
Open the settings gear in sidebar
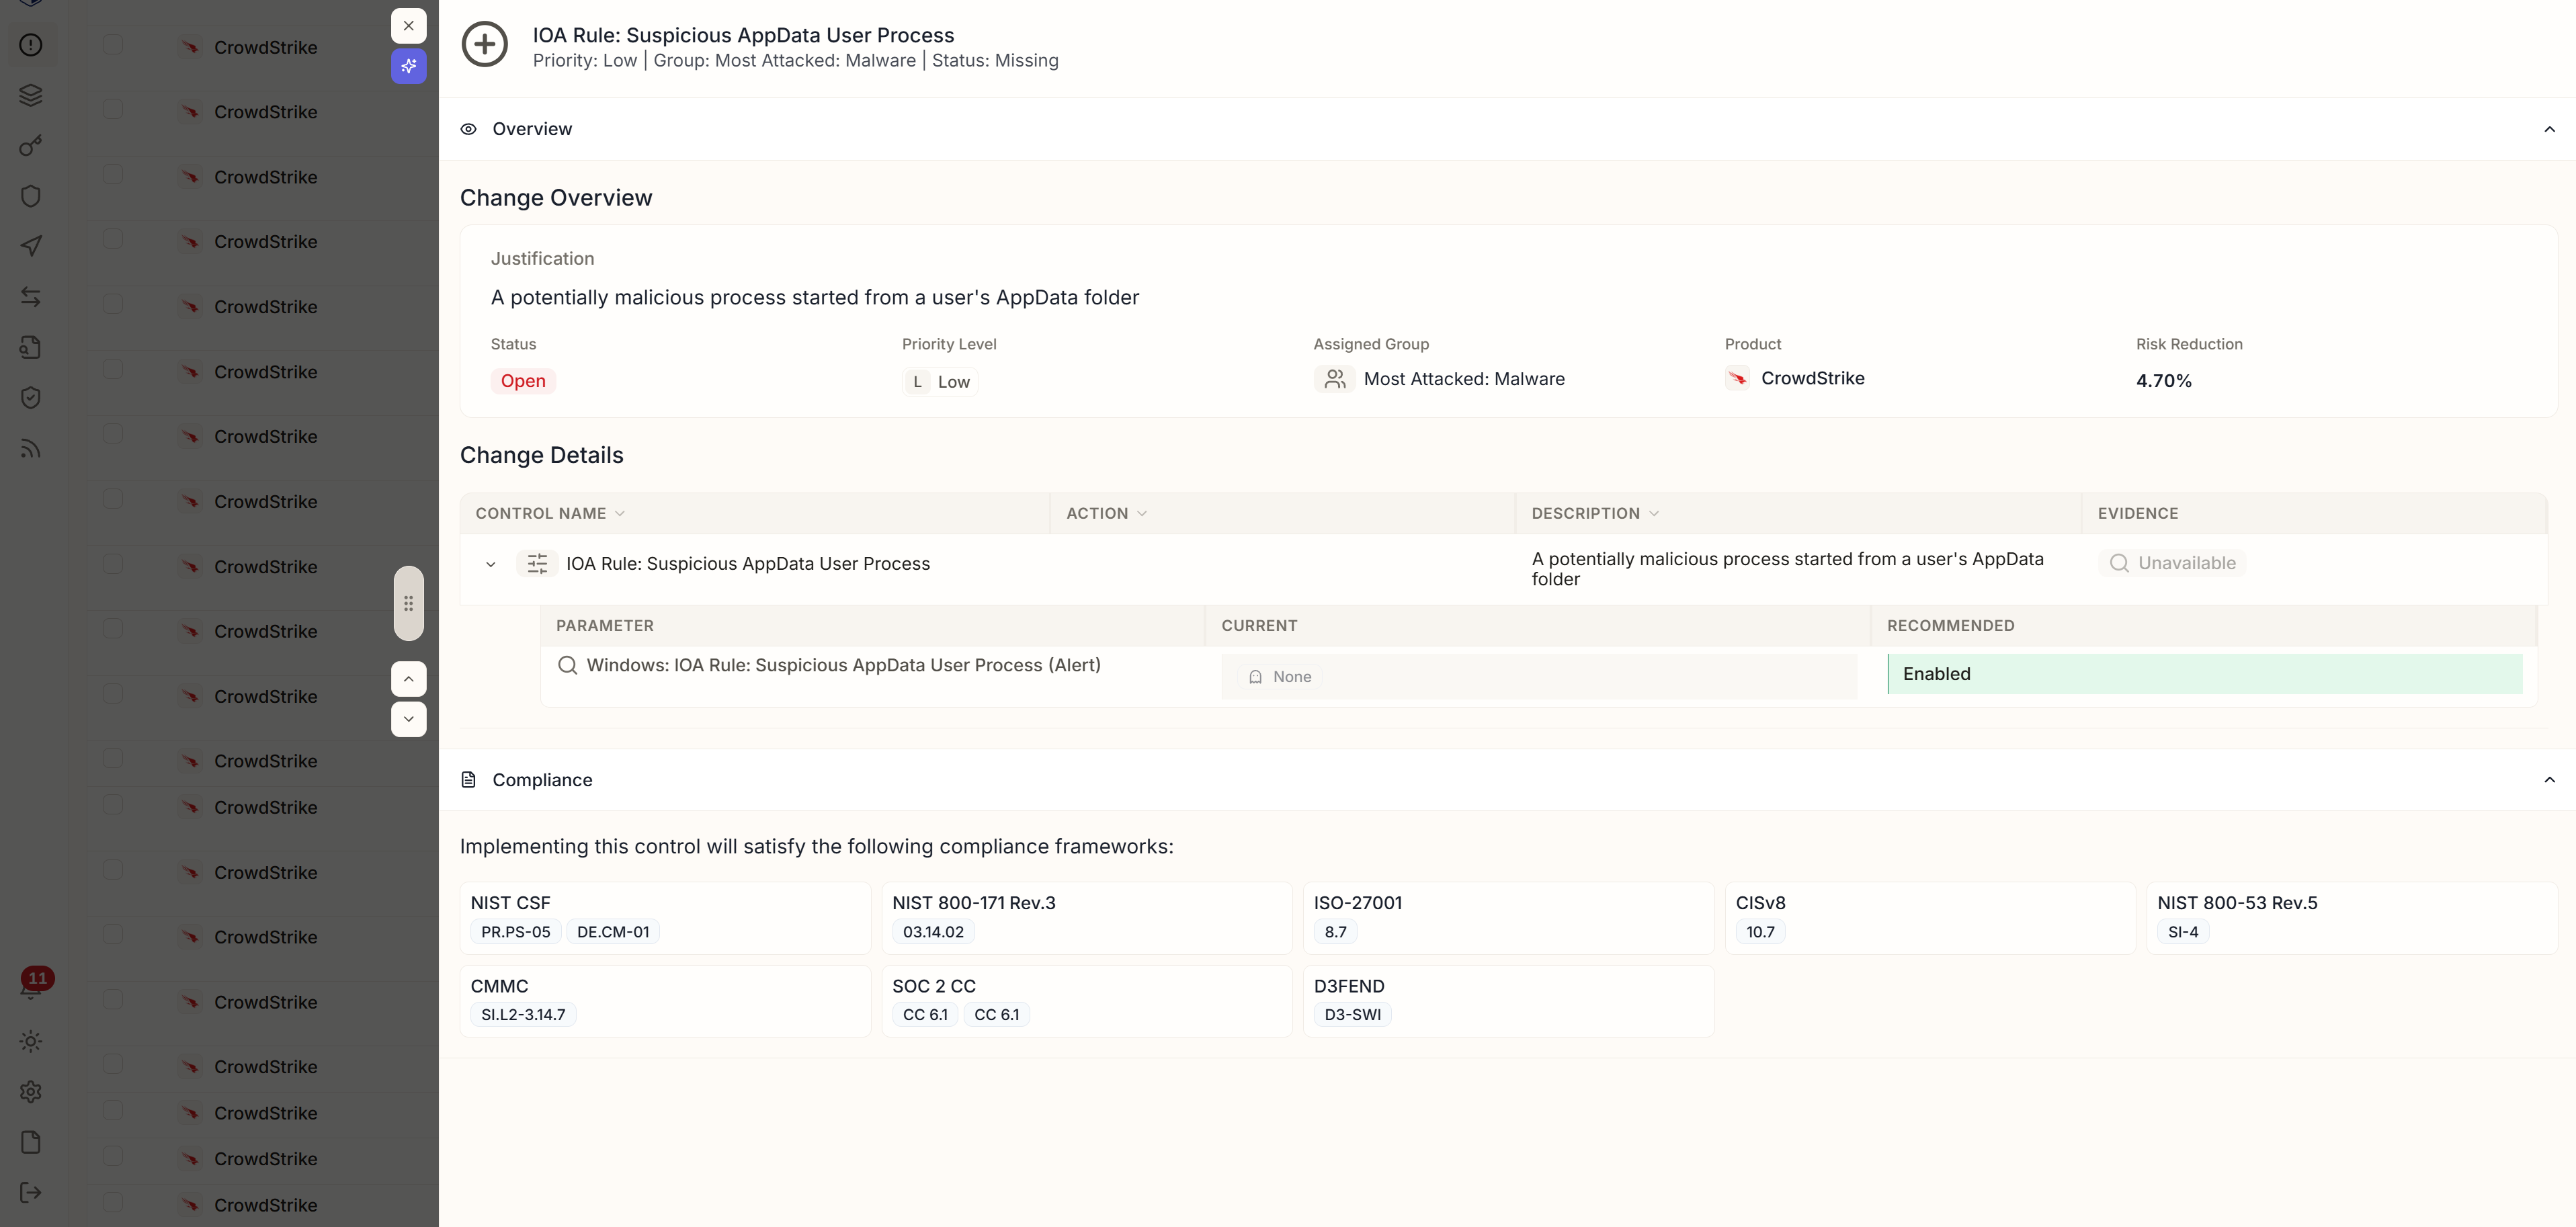point(31,1092)
